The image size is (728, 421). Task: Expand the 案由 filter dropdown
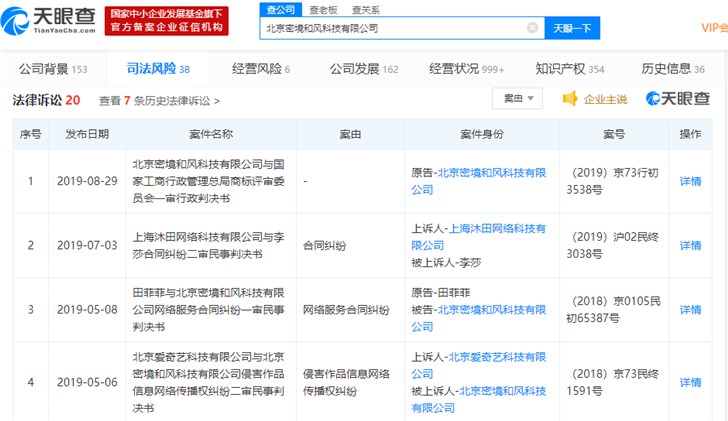(x=518, y=98)
